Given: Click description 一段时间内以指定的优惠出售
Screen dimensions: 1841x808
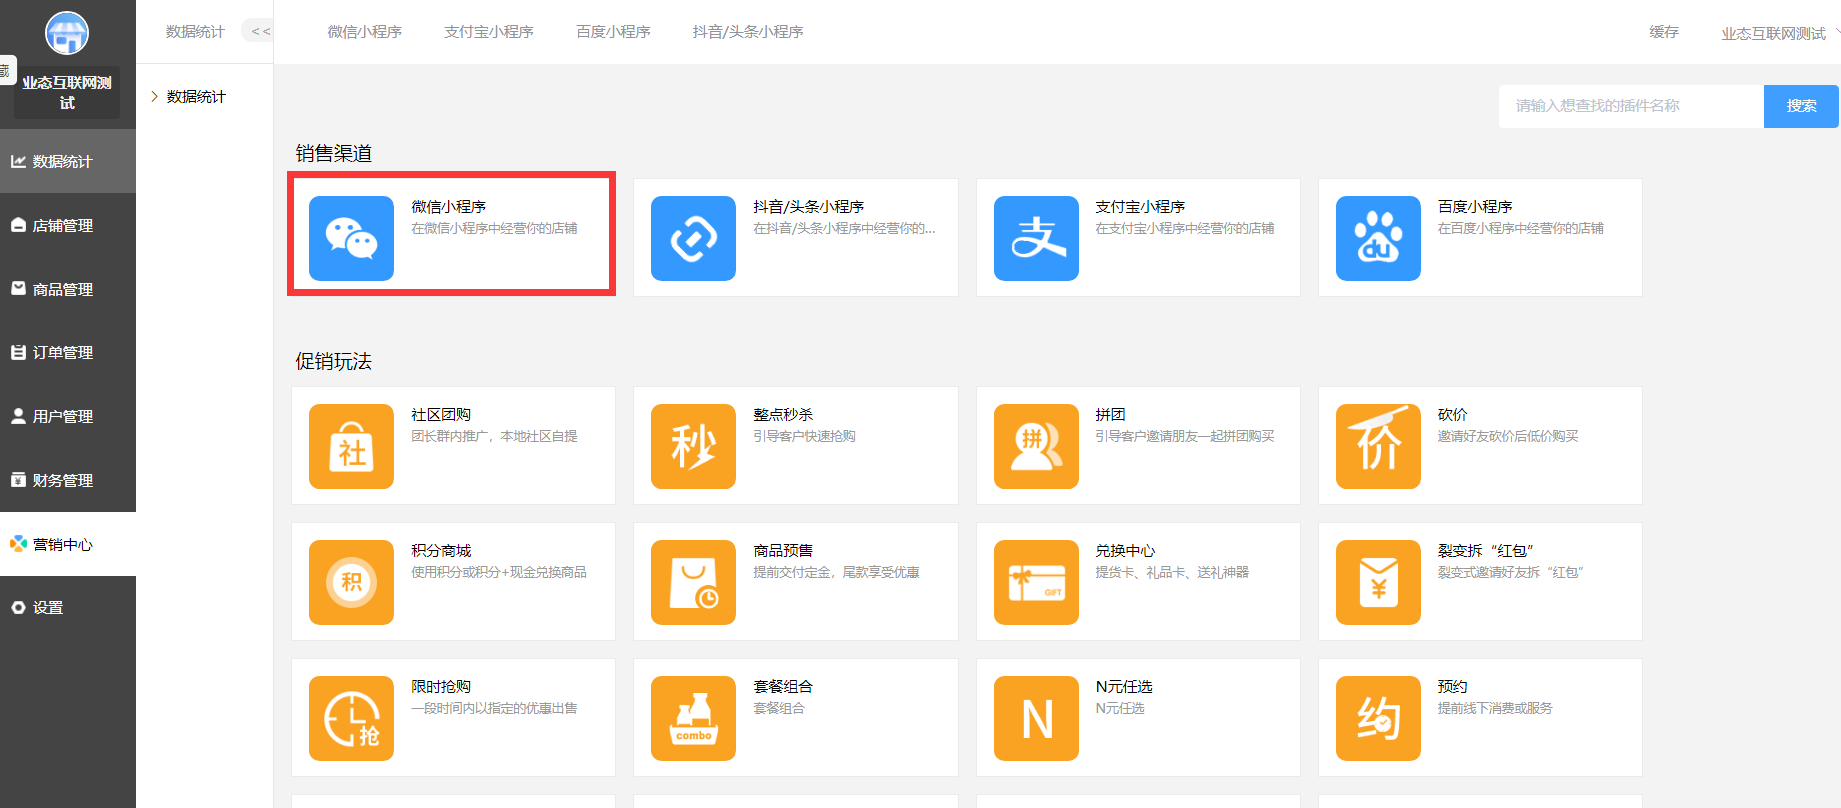Looking at the screenshot, I should [x=494, y=708].
